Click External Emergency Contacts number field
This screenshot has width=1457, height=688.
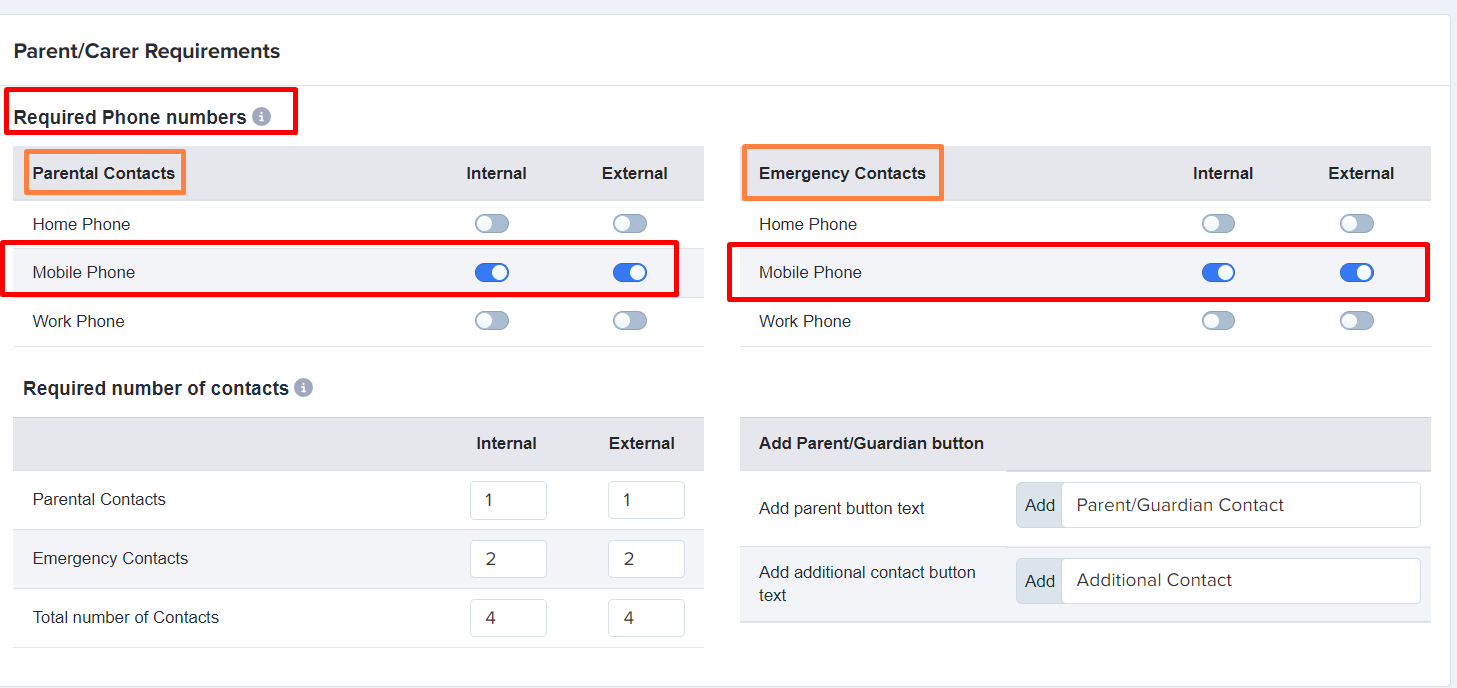click(646, 559)
